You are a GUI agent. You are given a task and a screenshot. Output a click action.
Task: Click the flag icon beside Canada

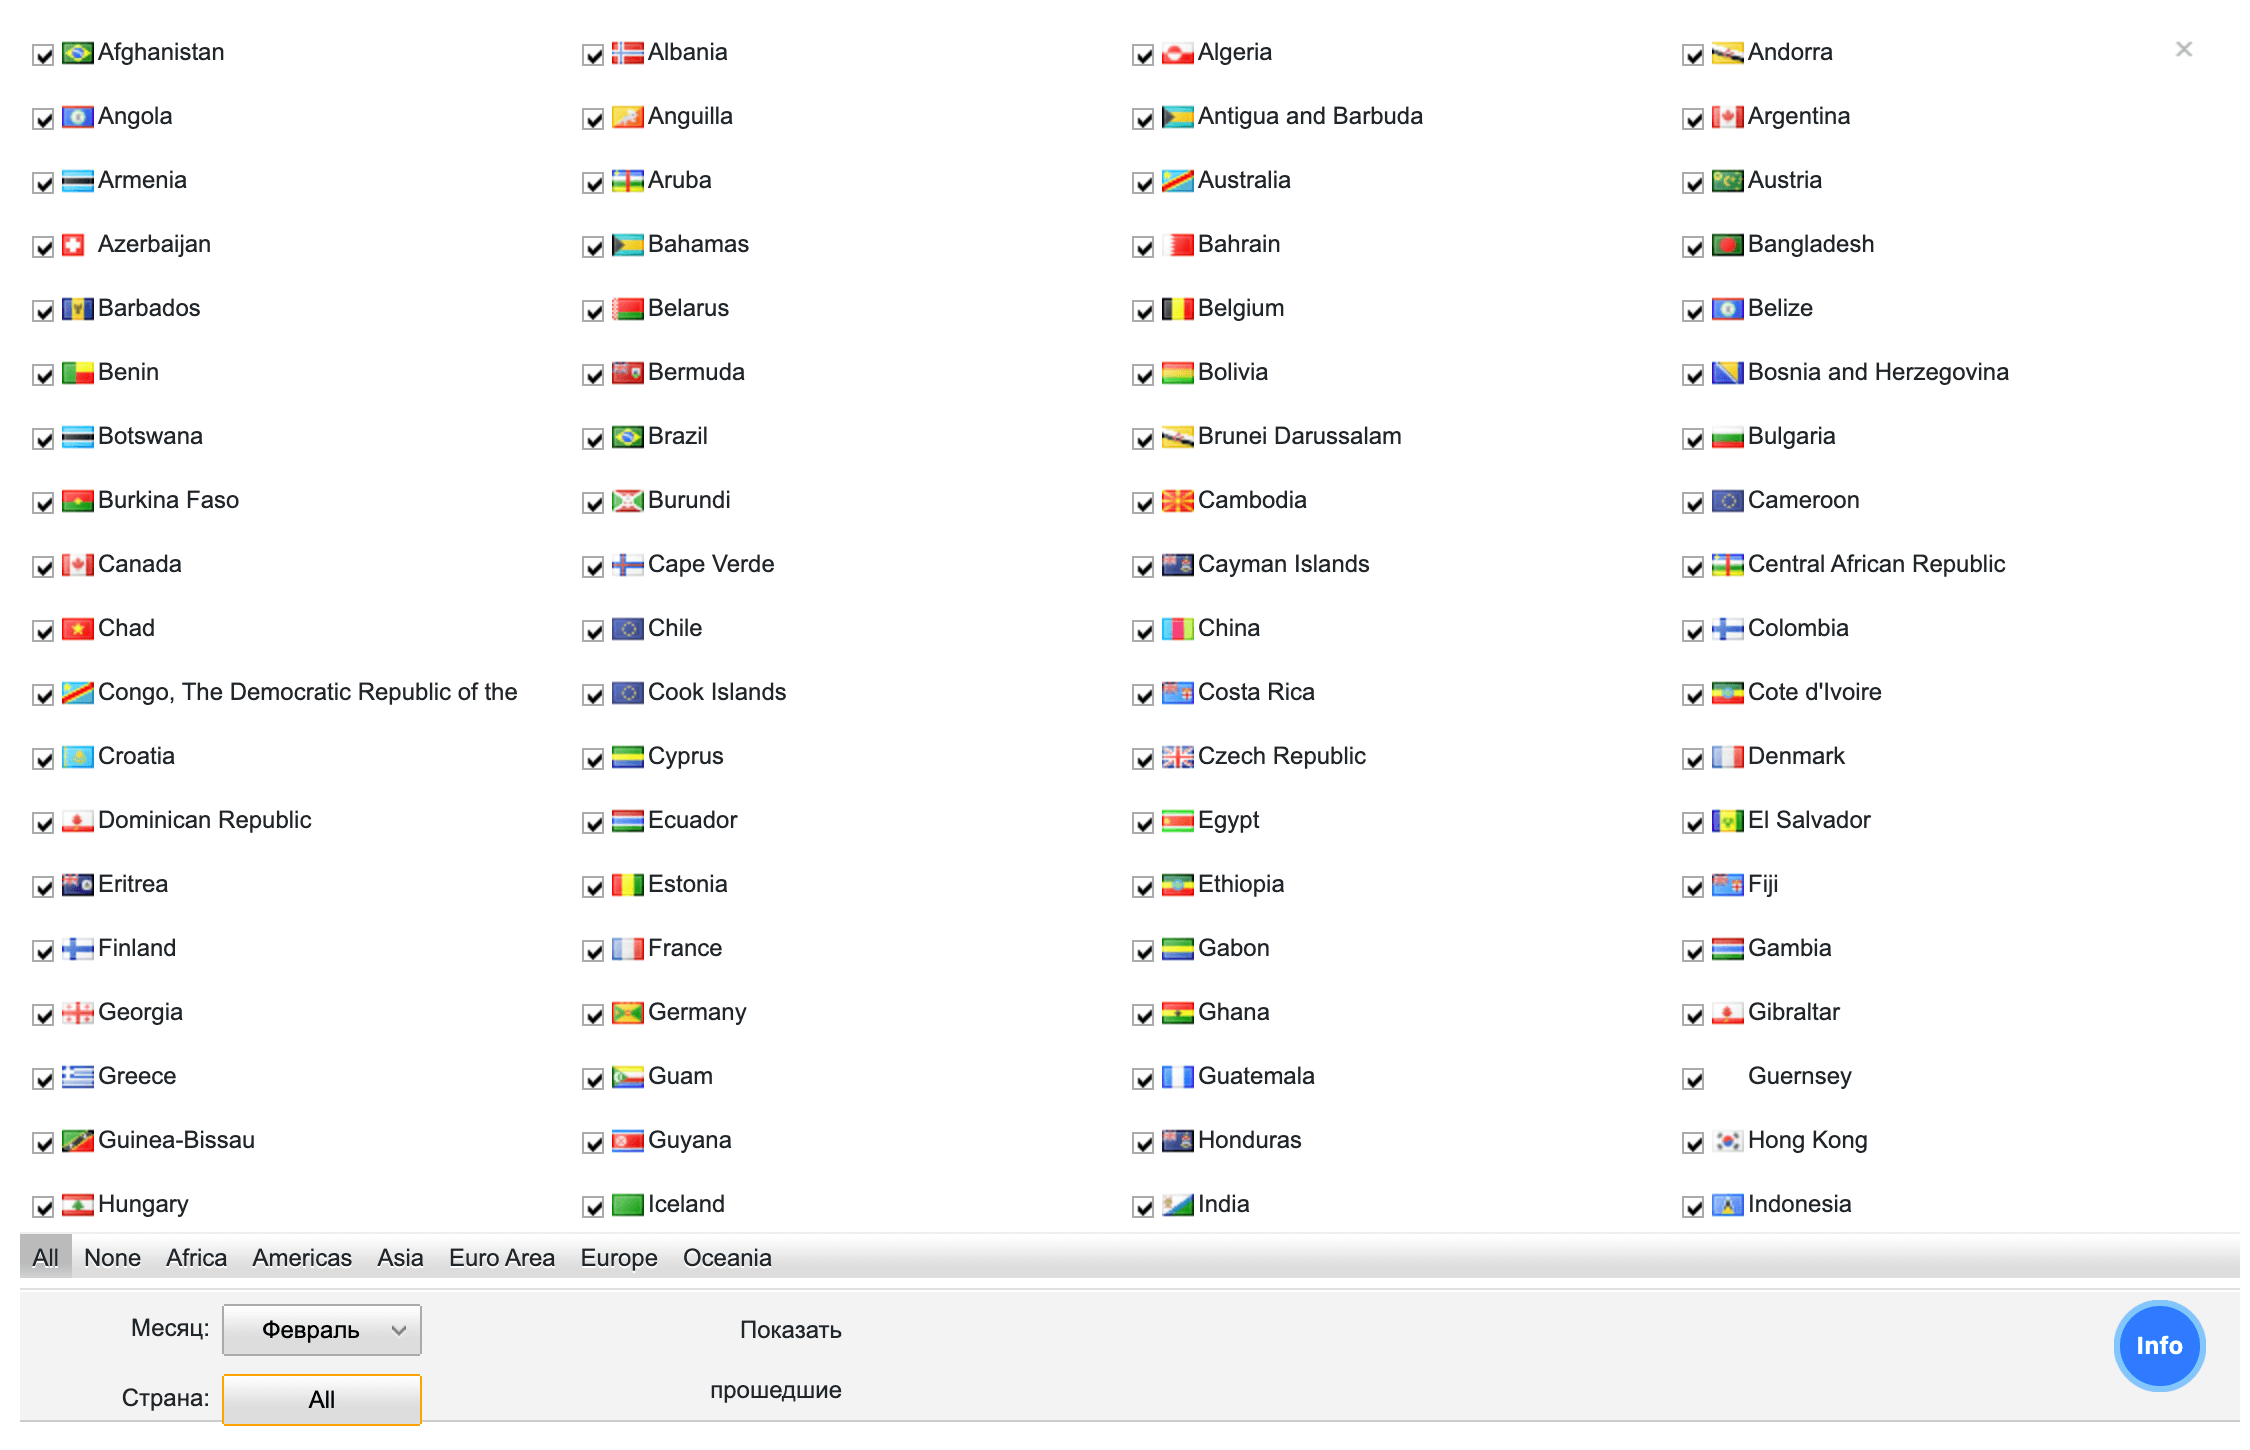(x=77, y=565)
